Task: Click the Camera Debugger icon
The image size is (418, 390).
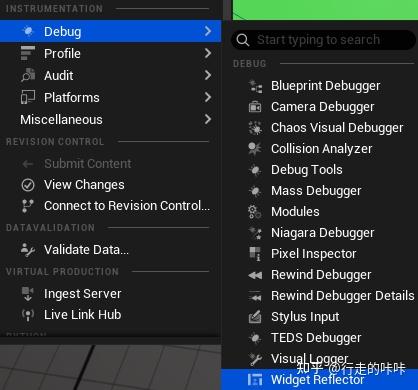Action: 255,107
